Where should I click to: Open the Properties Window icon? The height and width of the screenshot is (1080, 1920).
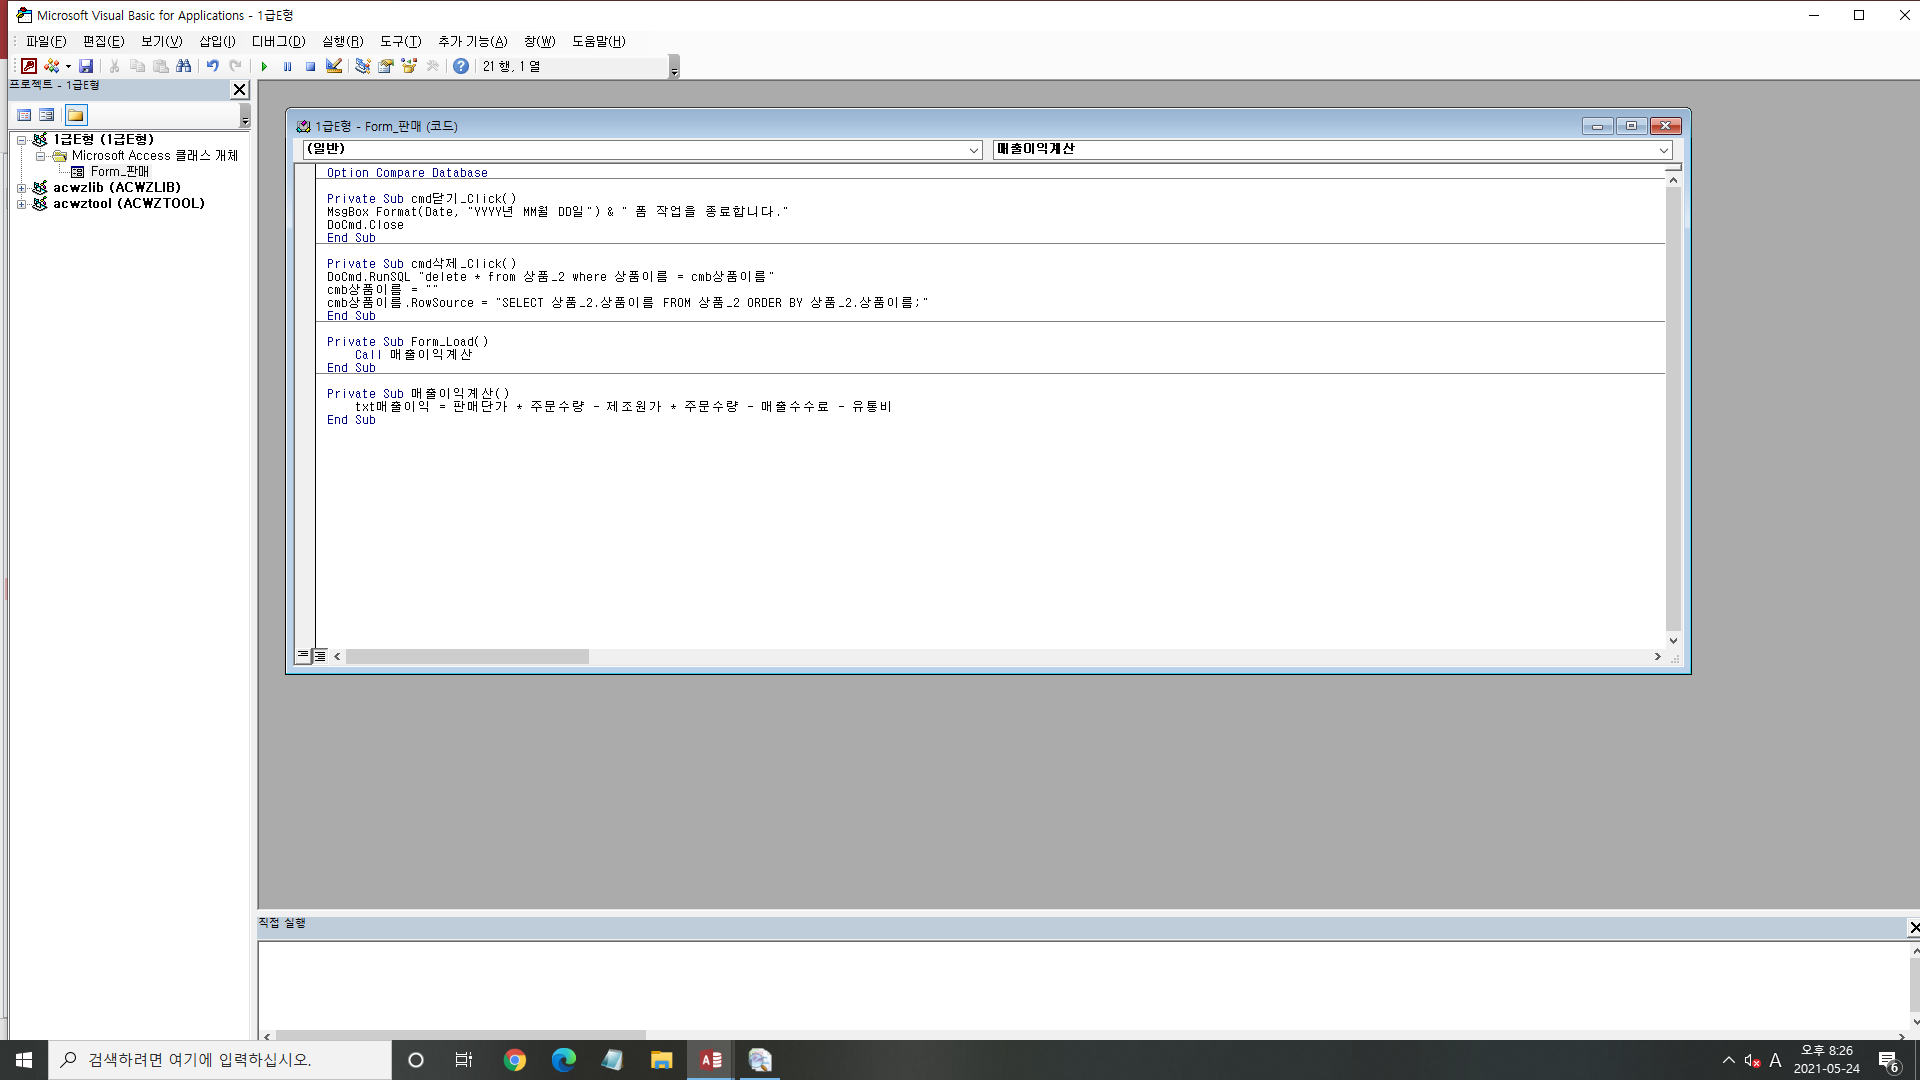(385, 66)
